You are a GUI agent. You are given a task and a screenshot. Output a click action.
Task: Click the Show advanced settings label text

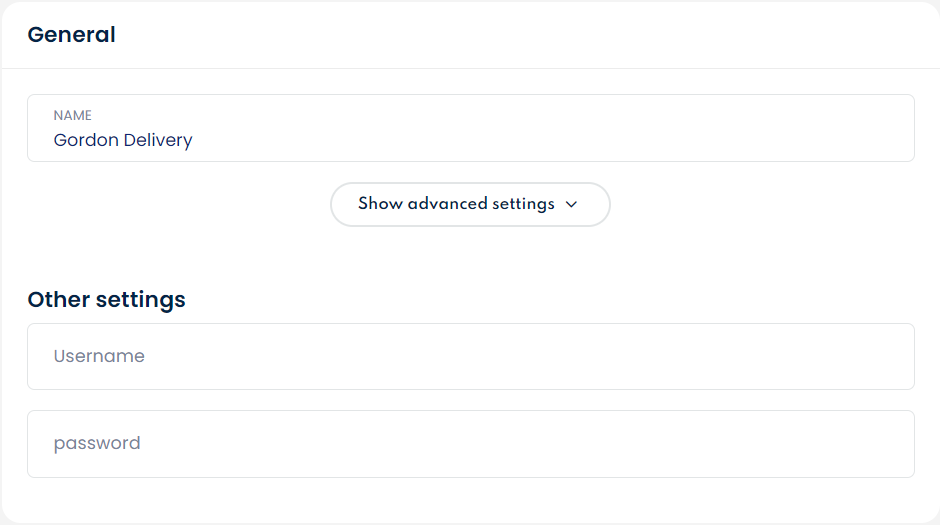coord(456,204)
